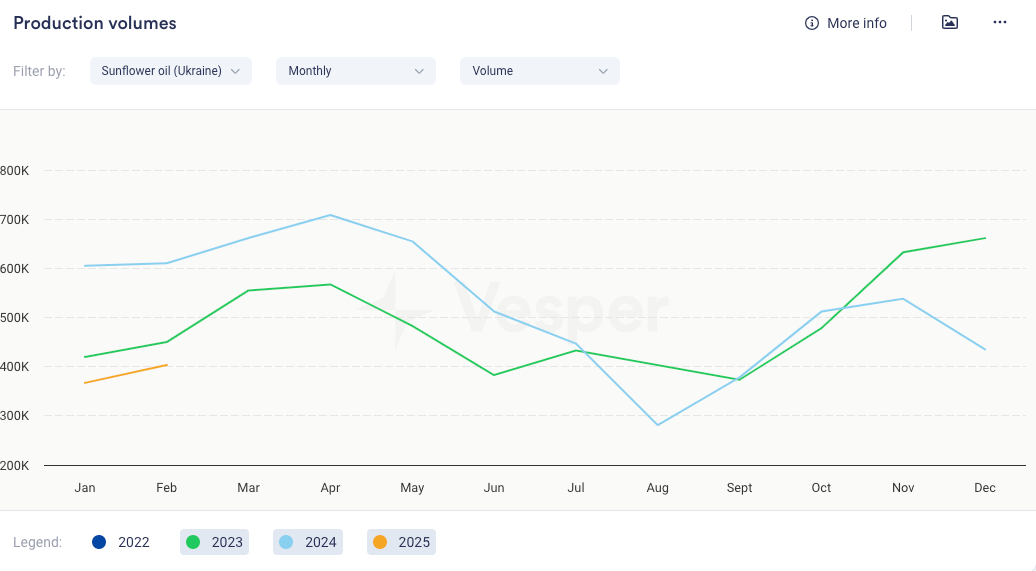Click the green 2023 color dot
This screenshot has height=571, width=1036.
193,542
